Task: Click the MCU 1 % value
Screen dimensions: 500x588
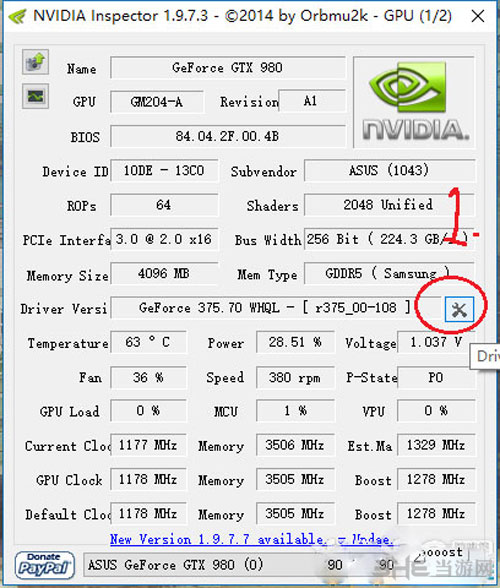Action: pos(295,411)
